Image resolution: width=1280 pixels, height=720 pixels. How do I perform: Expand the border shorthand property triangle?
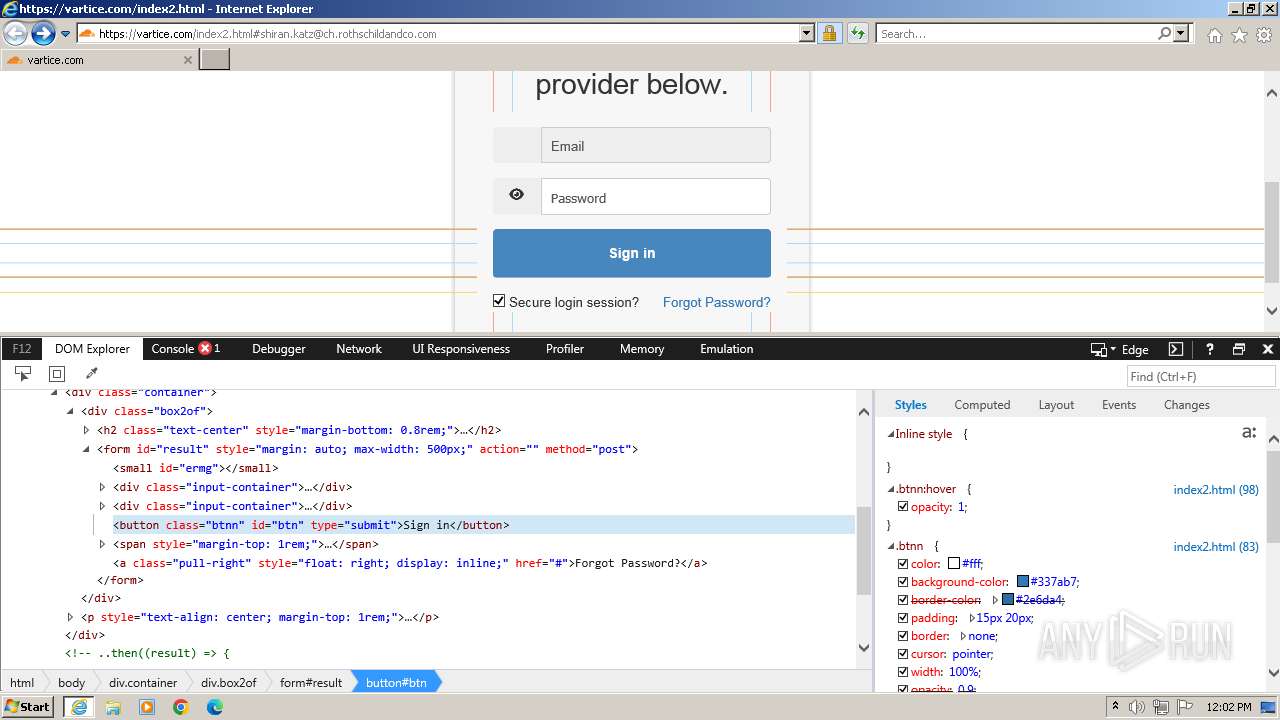click(x=963, y=636)
